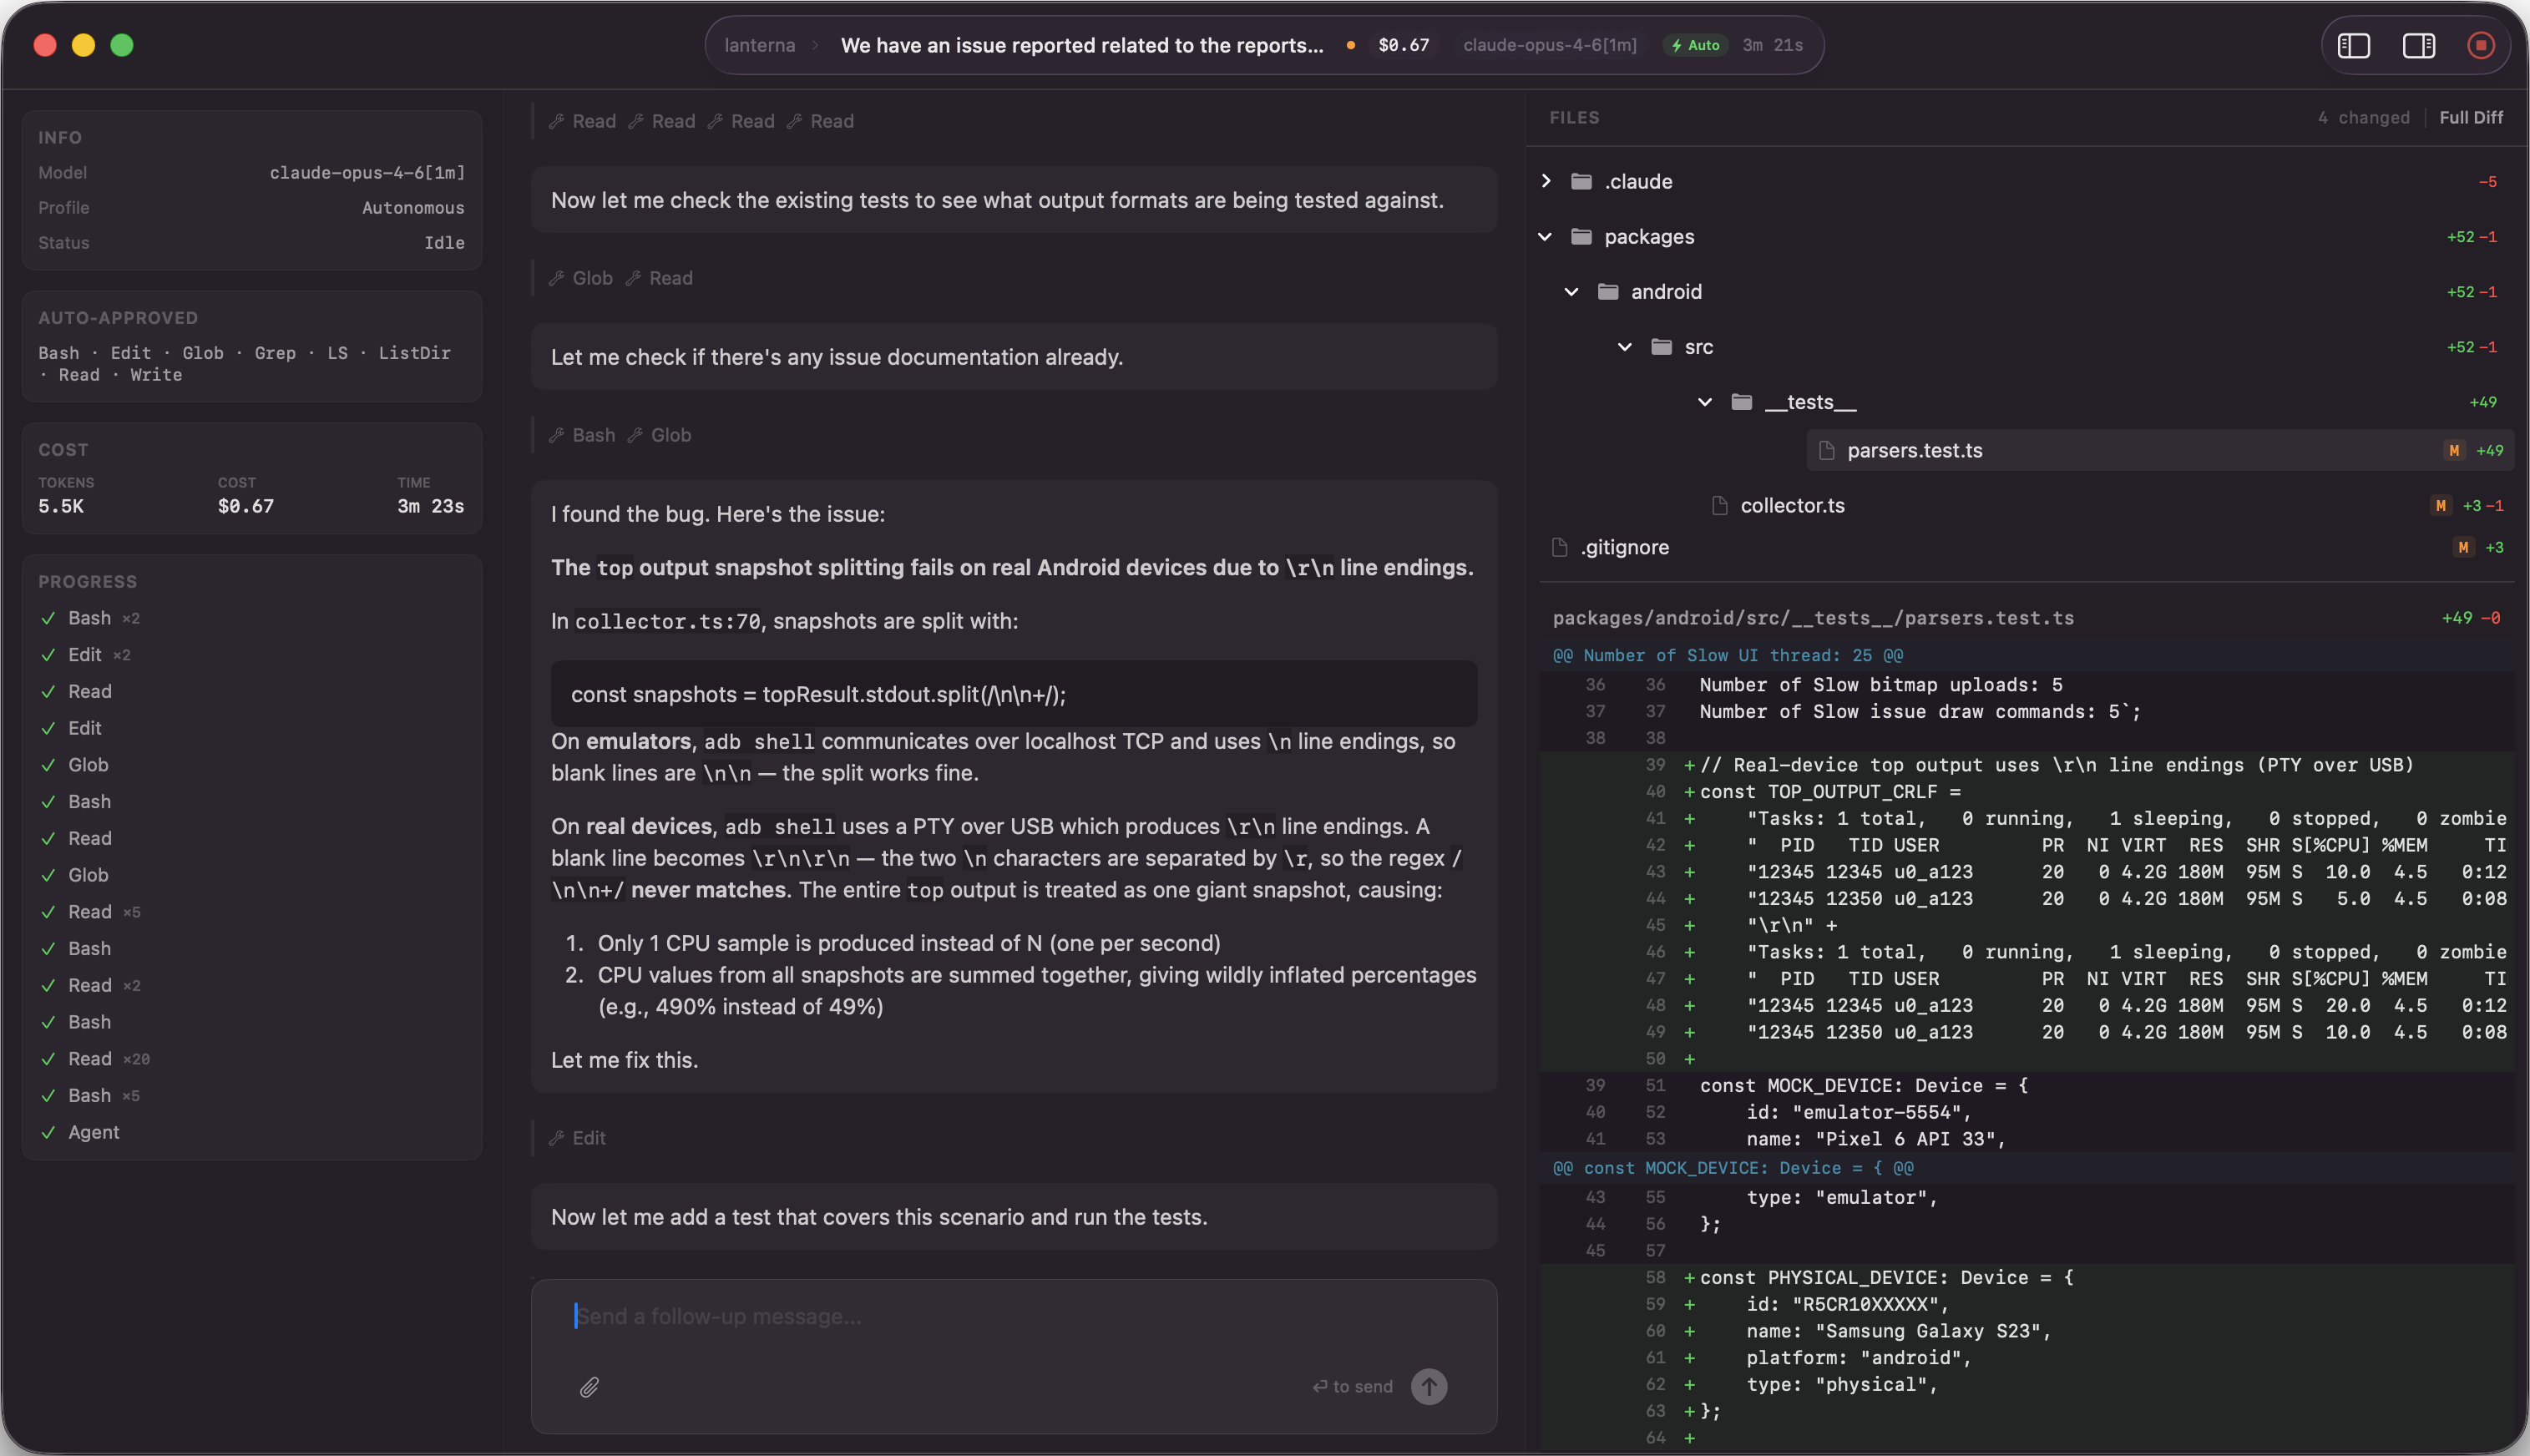The image size is (2530, 1456).
Task: Click the packages folder icon
Action: pos(1581,236)
